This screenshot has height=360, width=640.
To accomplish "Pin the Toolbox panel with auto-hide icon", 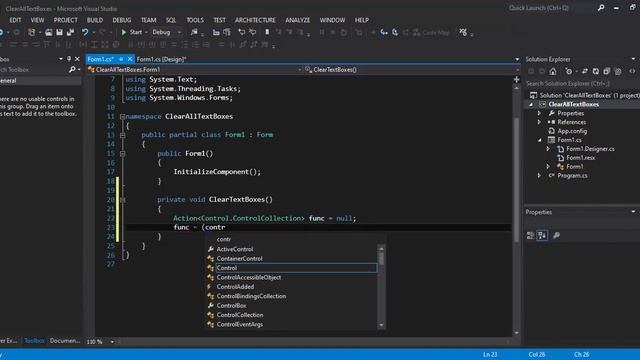I will [x=69, y=59].
